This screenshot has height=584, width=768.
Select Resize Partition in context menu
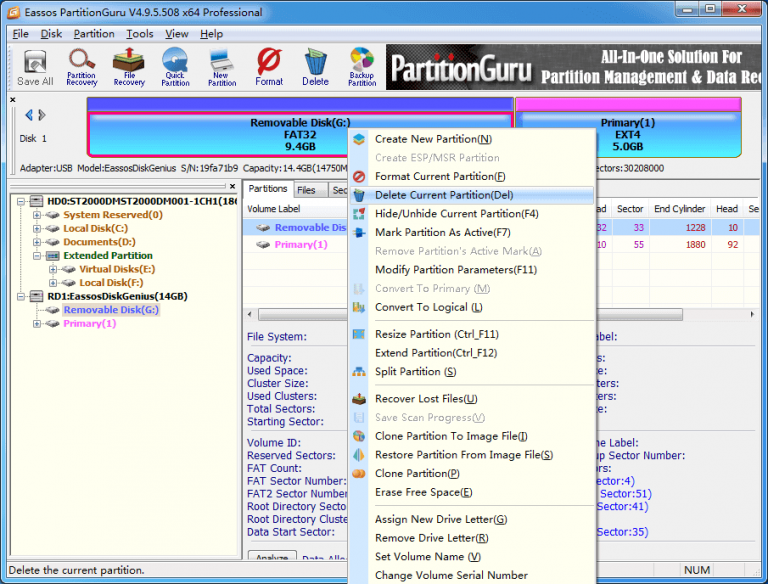(x=436, y=334)
